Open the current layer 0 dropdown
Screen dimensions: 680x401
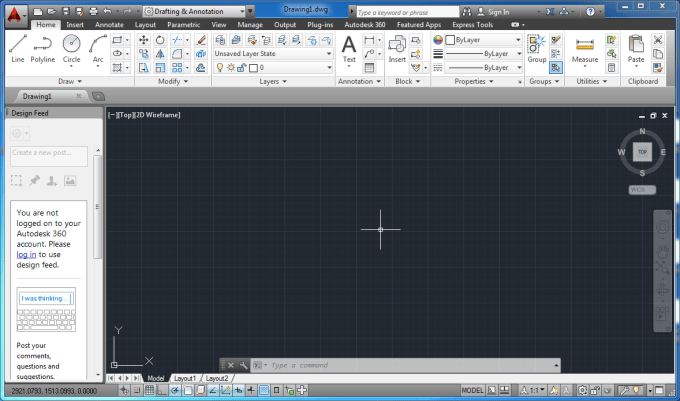[273, 68]
